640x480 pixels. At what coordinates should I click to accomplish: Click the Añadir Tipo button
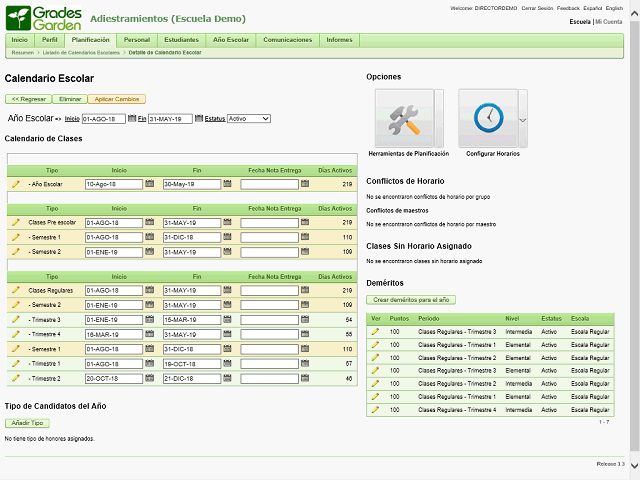point(27,423)
